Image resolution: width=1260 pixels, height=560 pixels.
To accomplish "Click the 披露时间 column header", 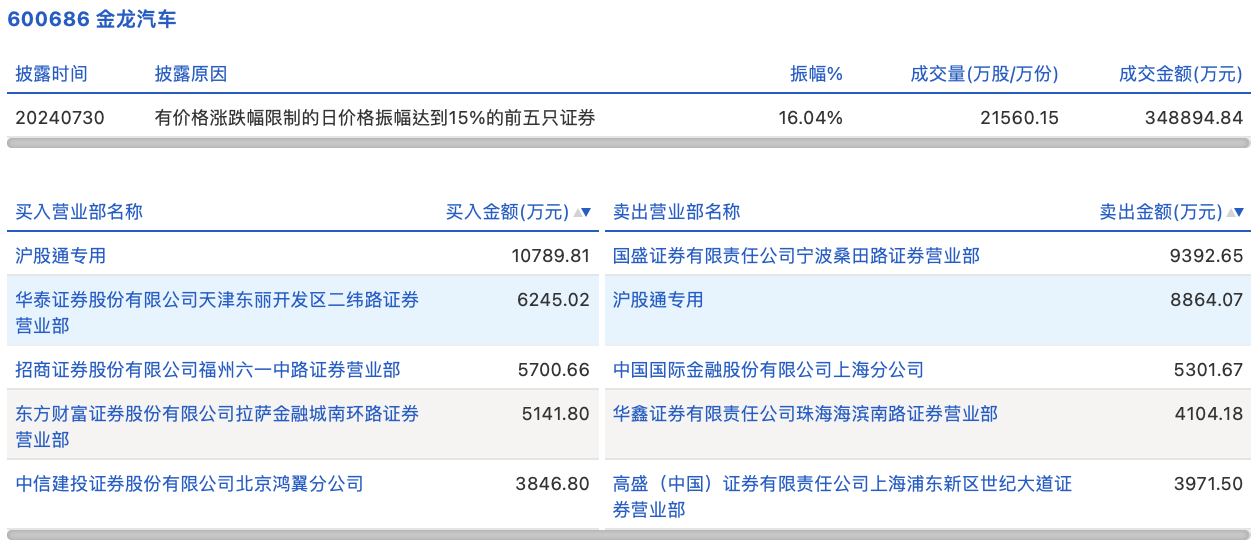I will (x=51, y=74).
